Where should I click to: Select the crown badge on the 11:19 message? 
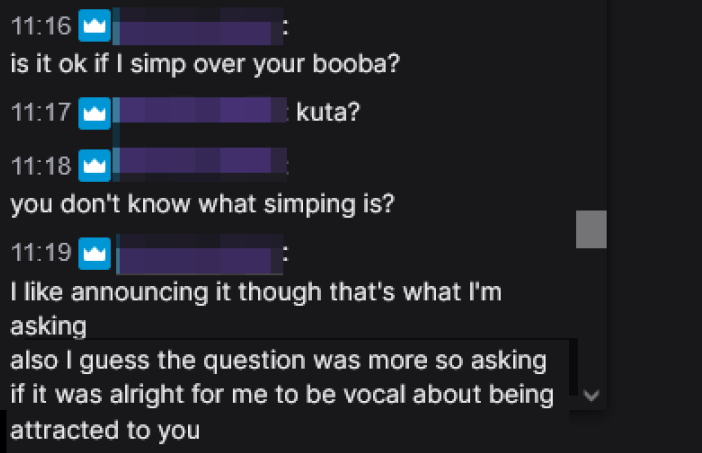click(94, 254)
